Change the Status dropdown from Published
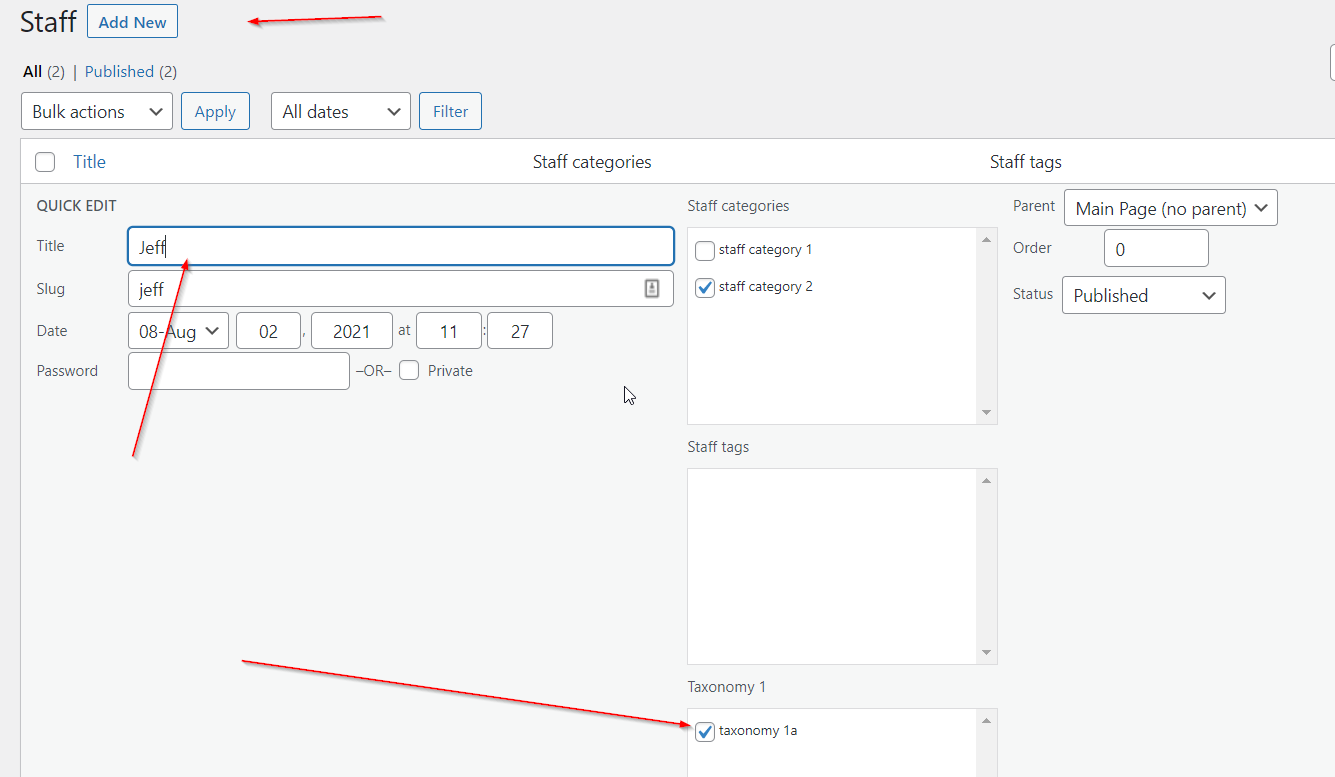This screenshot has width=1335, height=777. coord(1143,296)
